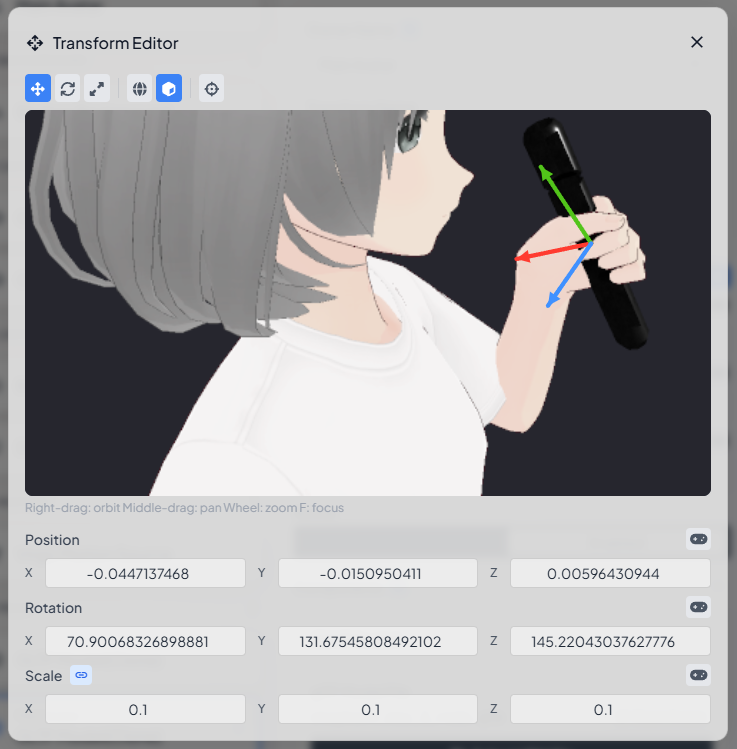737x749 pixels.
Task: Switch to world space globe mode
Action: pos(139,88)
